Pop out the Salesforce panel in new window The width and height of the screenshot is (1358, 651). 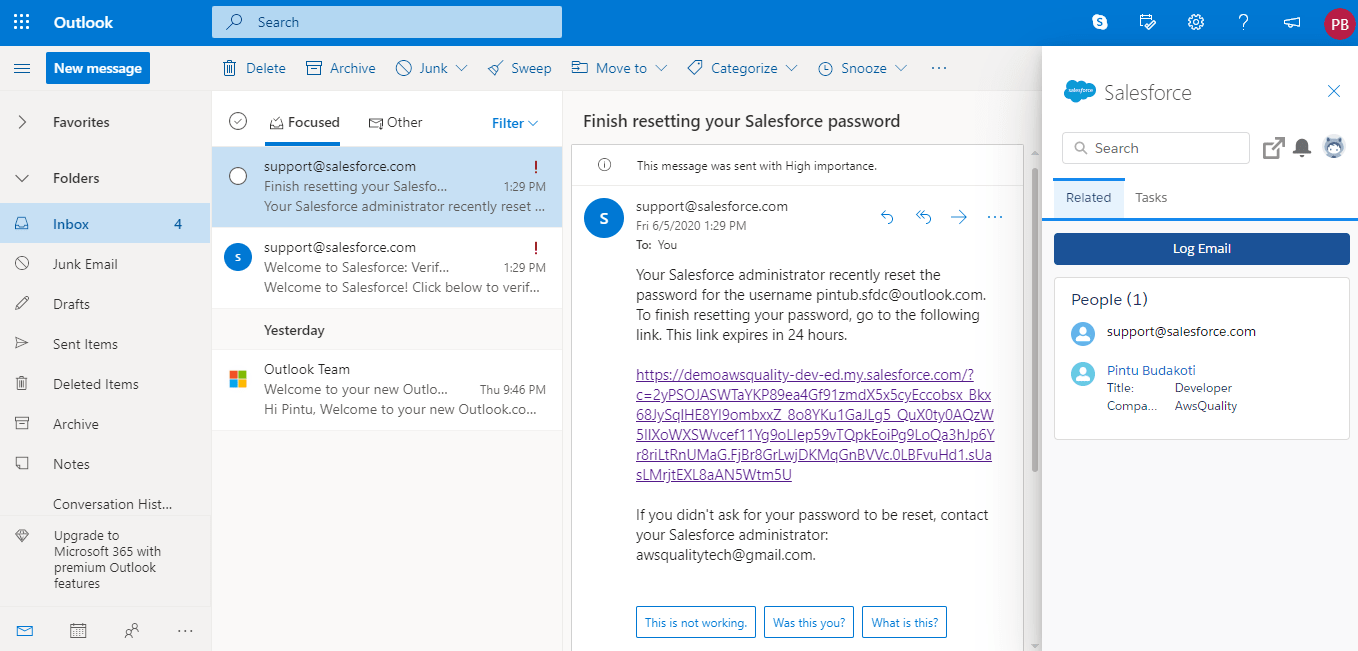pos(1273,148)
